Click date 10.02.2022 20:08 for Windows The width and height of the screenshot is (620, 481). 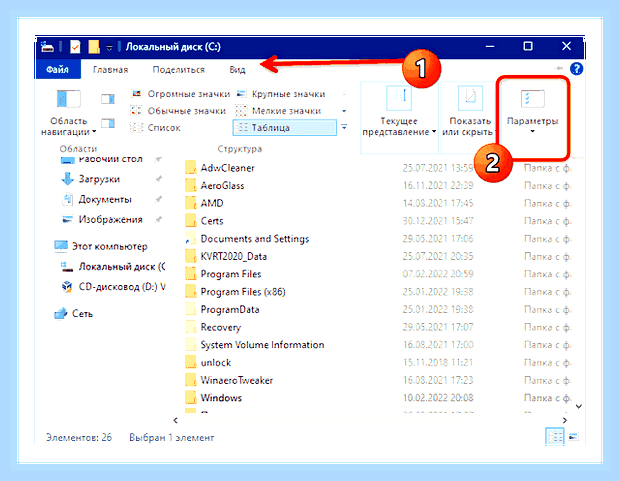tap(438, 398)
